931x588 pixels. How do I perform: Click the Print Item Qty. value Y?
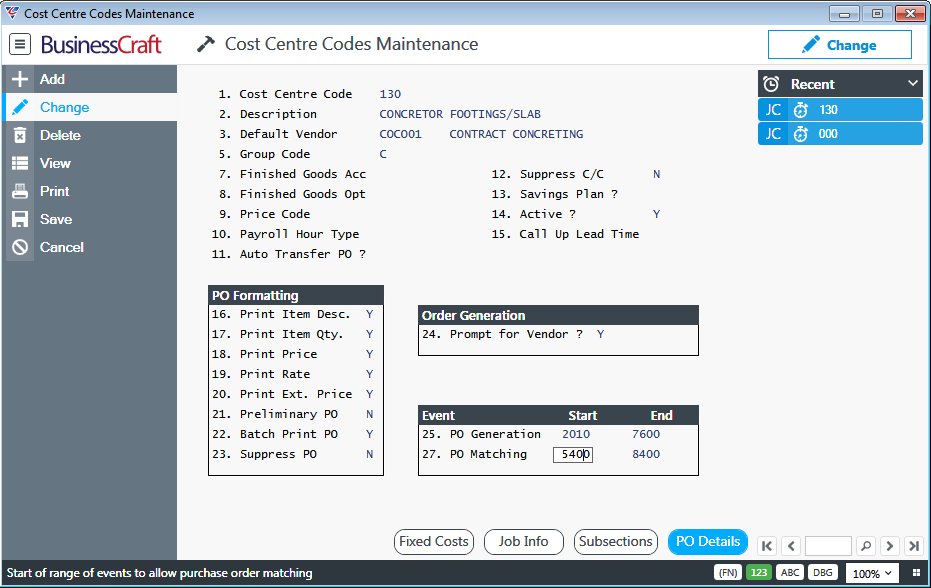point(369,334)
